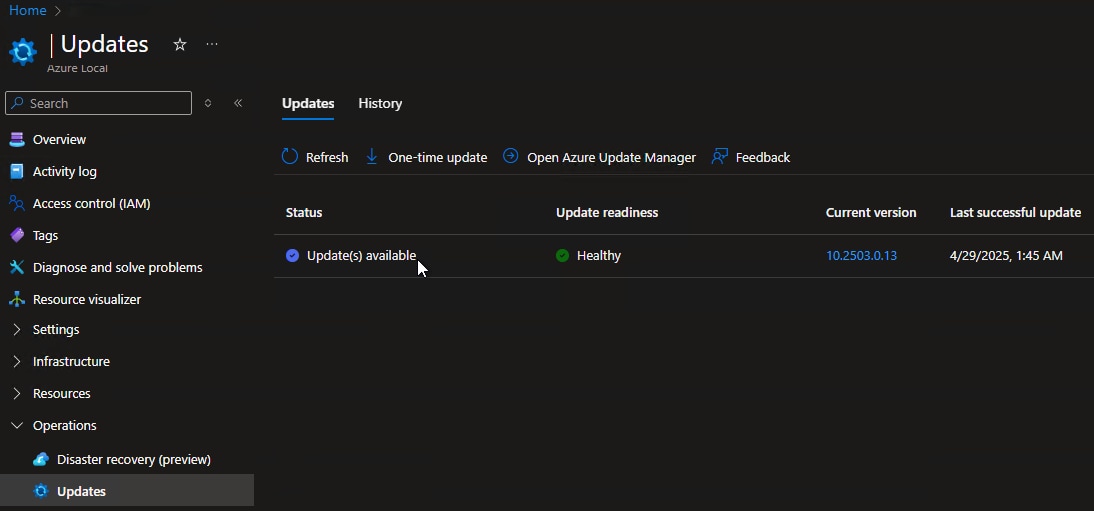1094x511 pixels.
Task: Click the blue update available status icon
Action: point(292,256)
